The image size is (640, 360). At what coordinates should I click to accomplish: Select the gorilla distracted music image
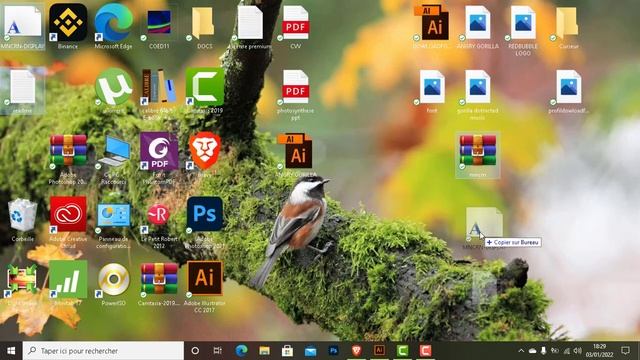(x=478, y=94)
